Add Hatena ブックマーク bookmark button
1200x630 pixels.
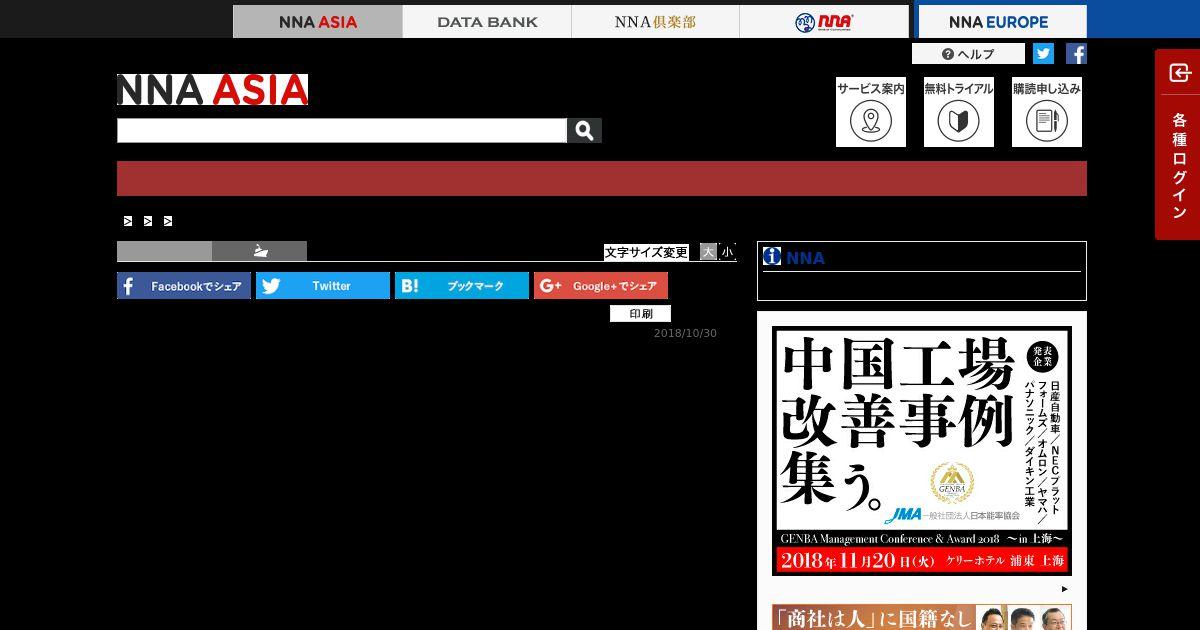(462, 286)
